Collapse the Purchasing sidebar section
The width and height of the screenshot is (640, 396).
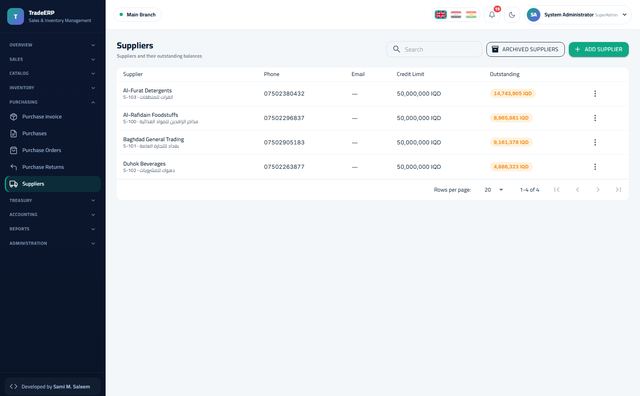(52, 102)
